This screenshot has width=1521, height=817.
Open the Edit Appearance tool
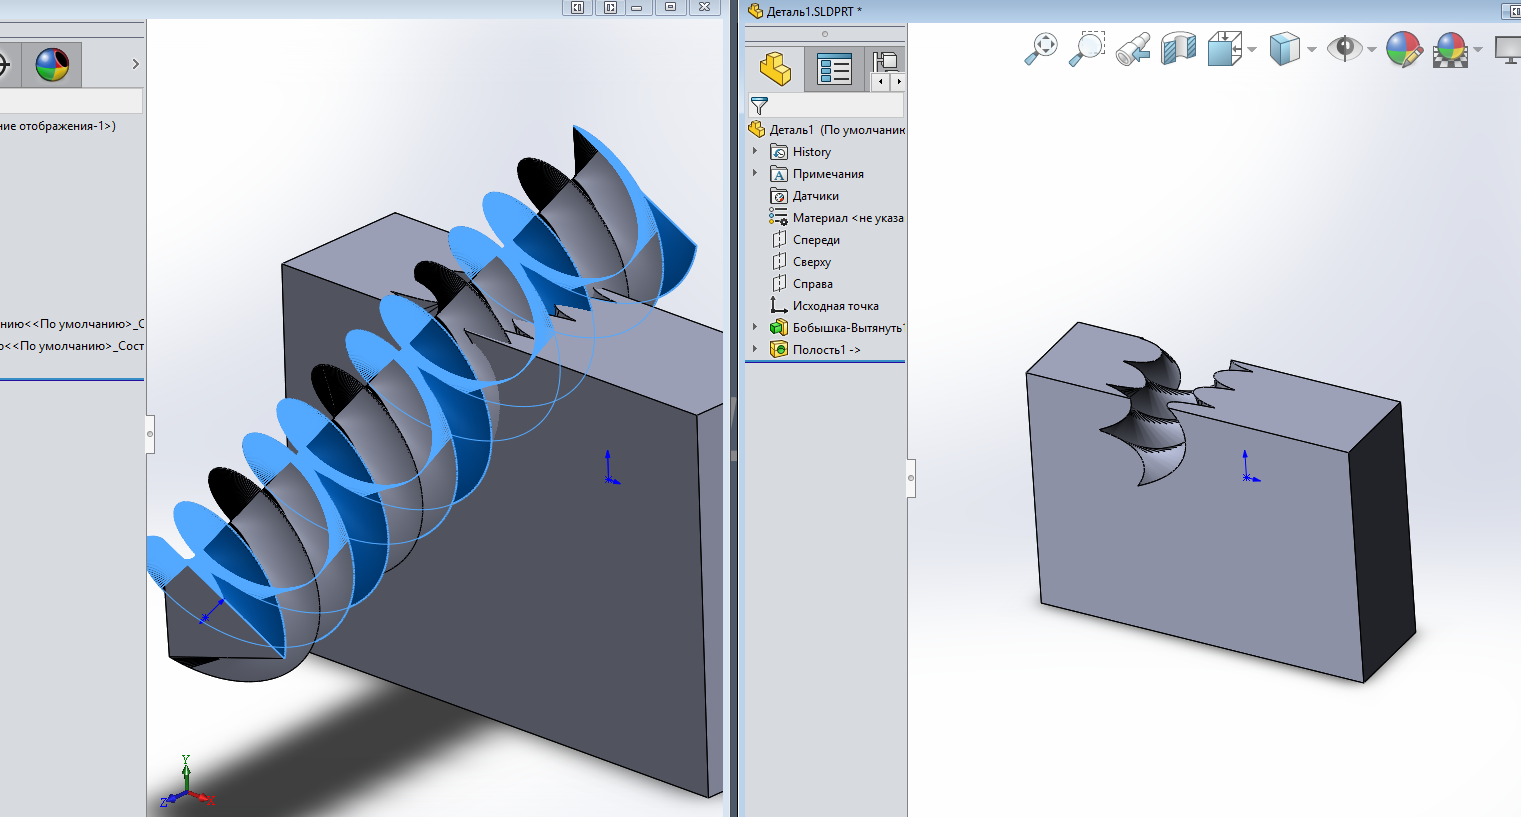coord(1404,48)
